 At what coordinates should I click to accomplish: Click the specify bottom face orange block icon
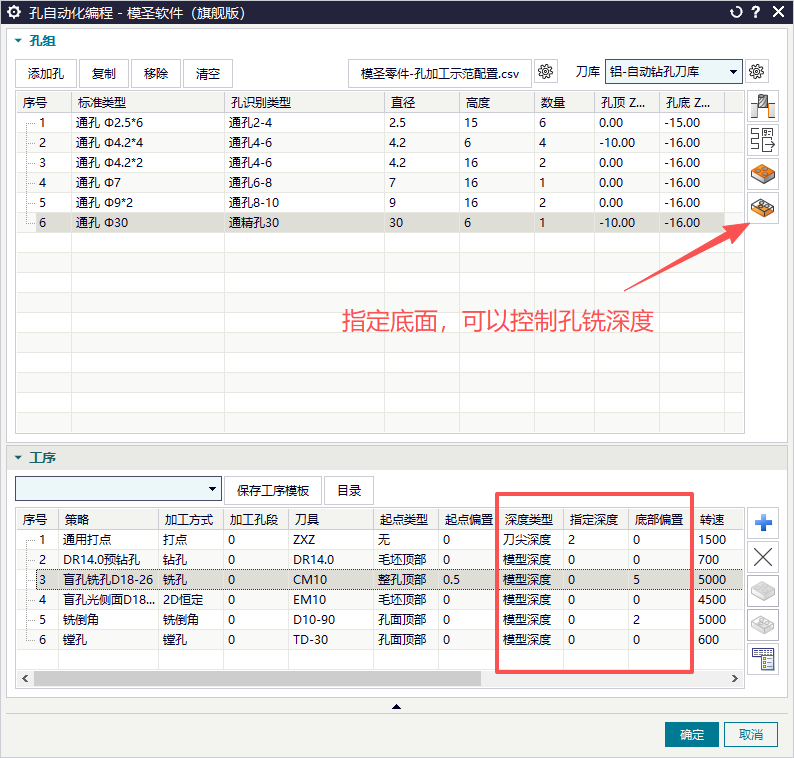pyautogui.click(x=763, y=207)
